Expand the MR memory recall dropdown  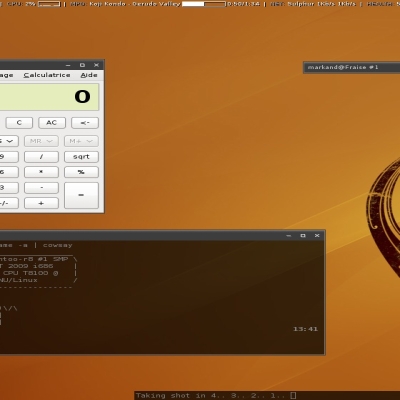click(41, 141)
